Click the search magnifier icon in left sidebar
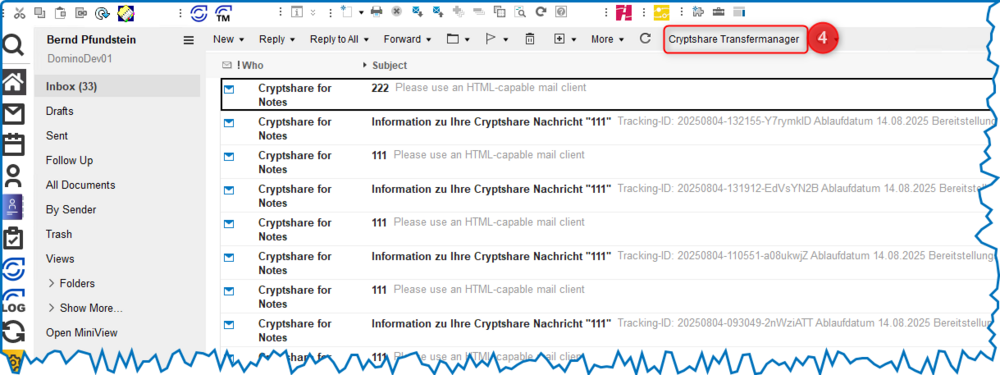This screenshot has height=375, width=1000. (13, 46)
